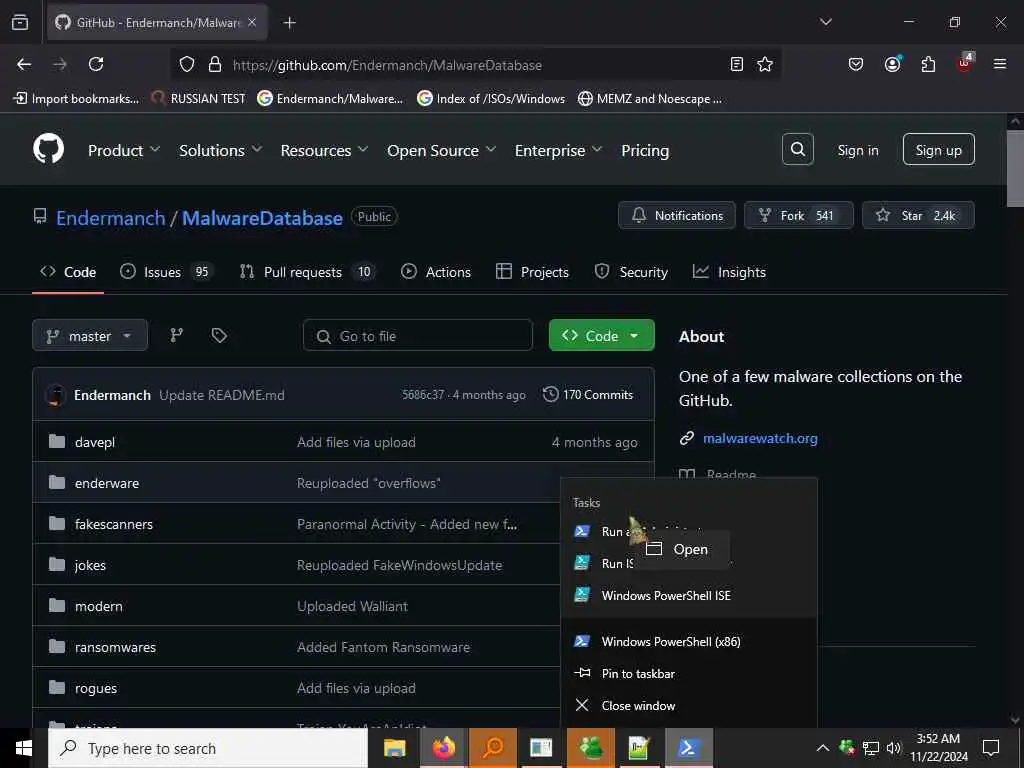
Task: Open the ransomwares folder
Action: click(x=116, y=647)
